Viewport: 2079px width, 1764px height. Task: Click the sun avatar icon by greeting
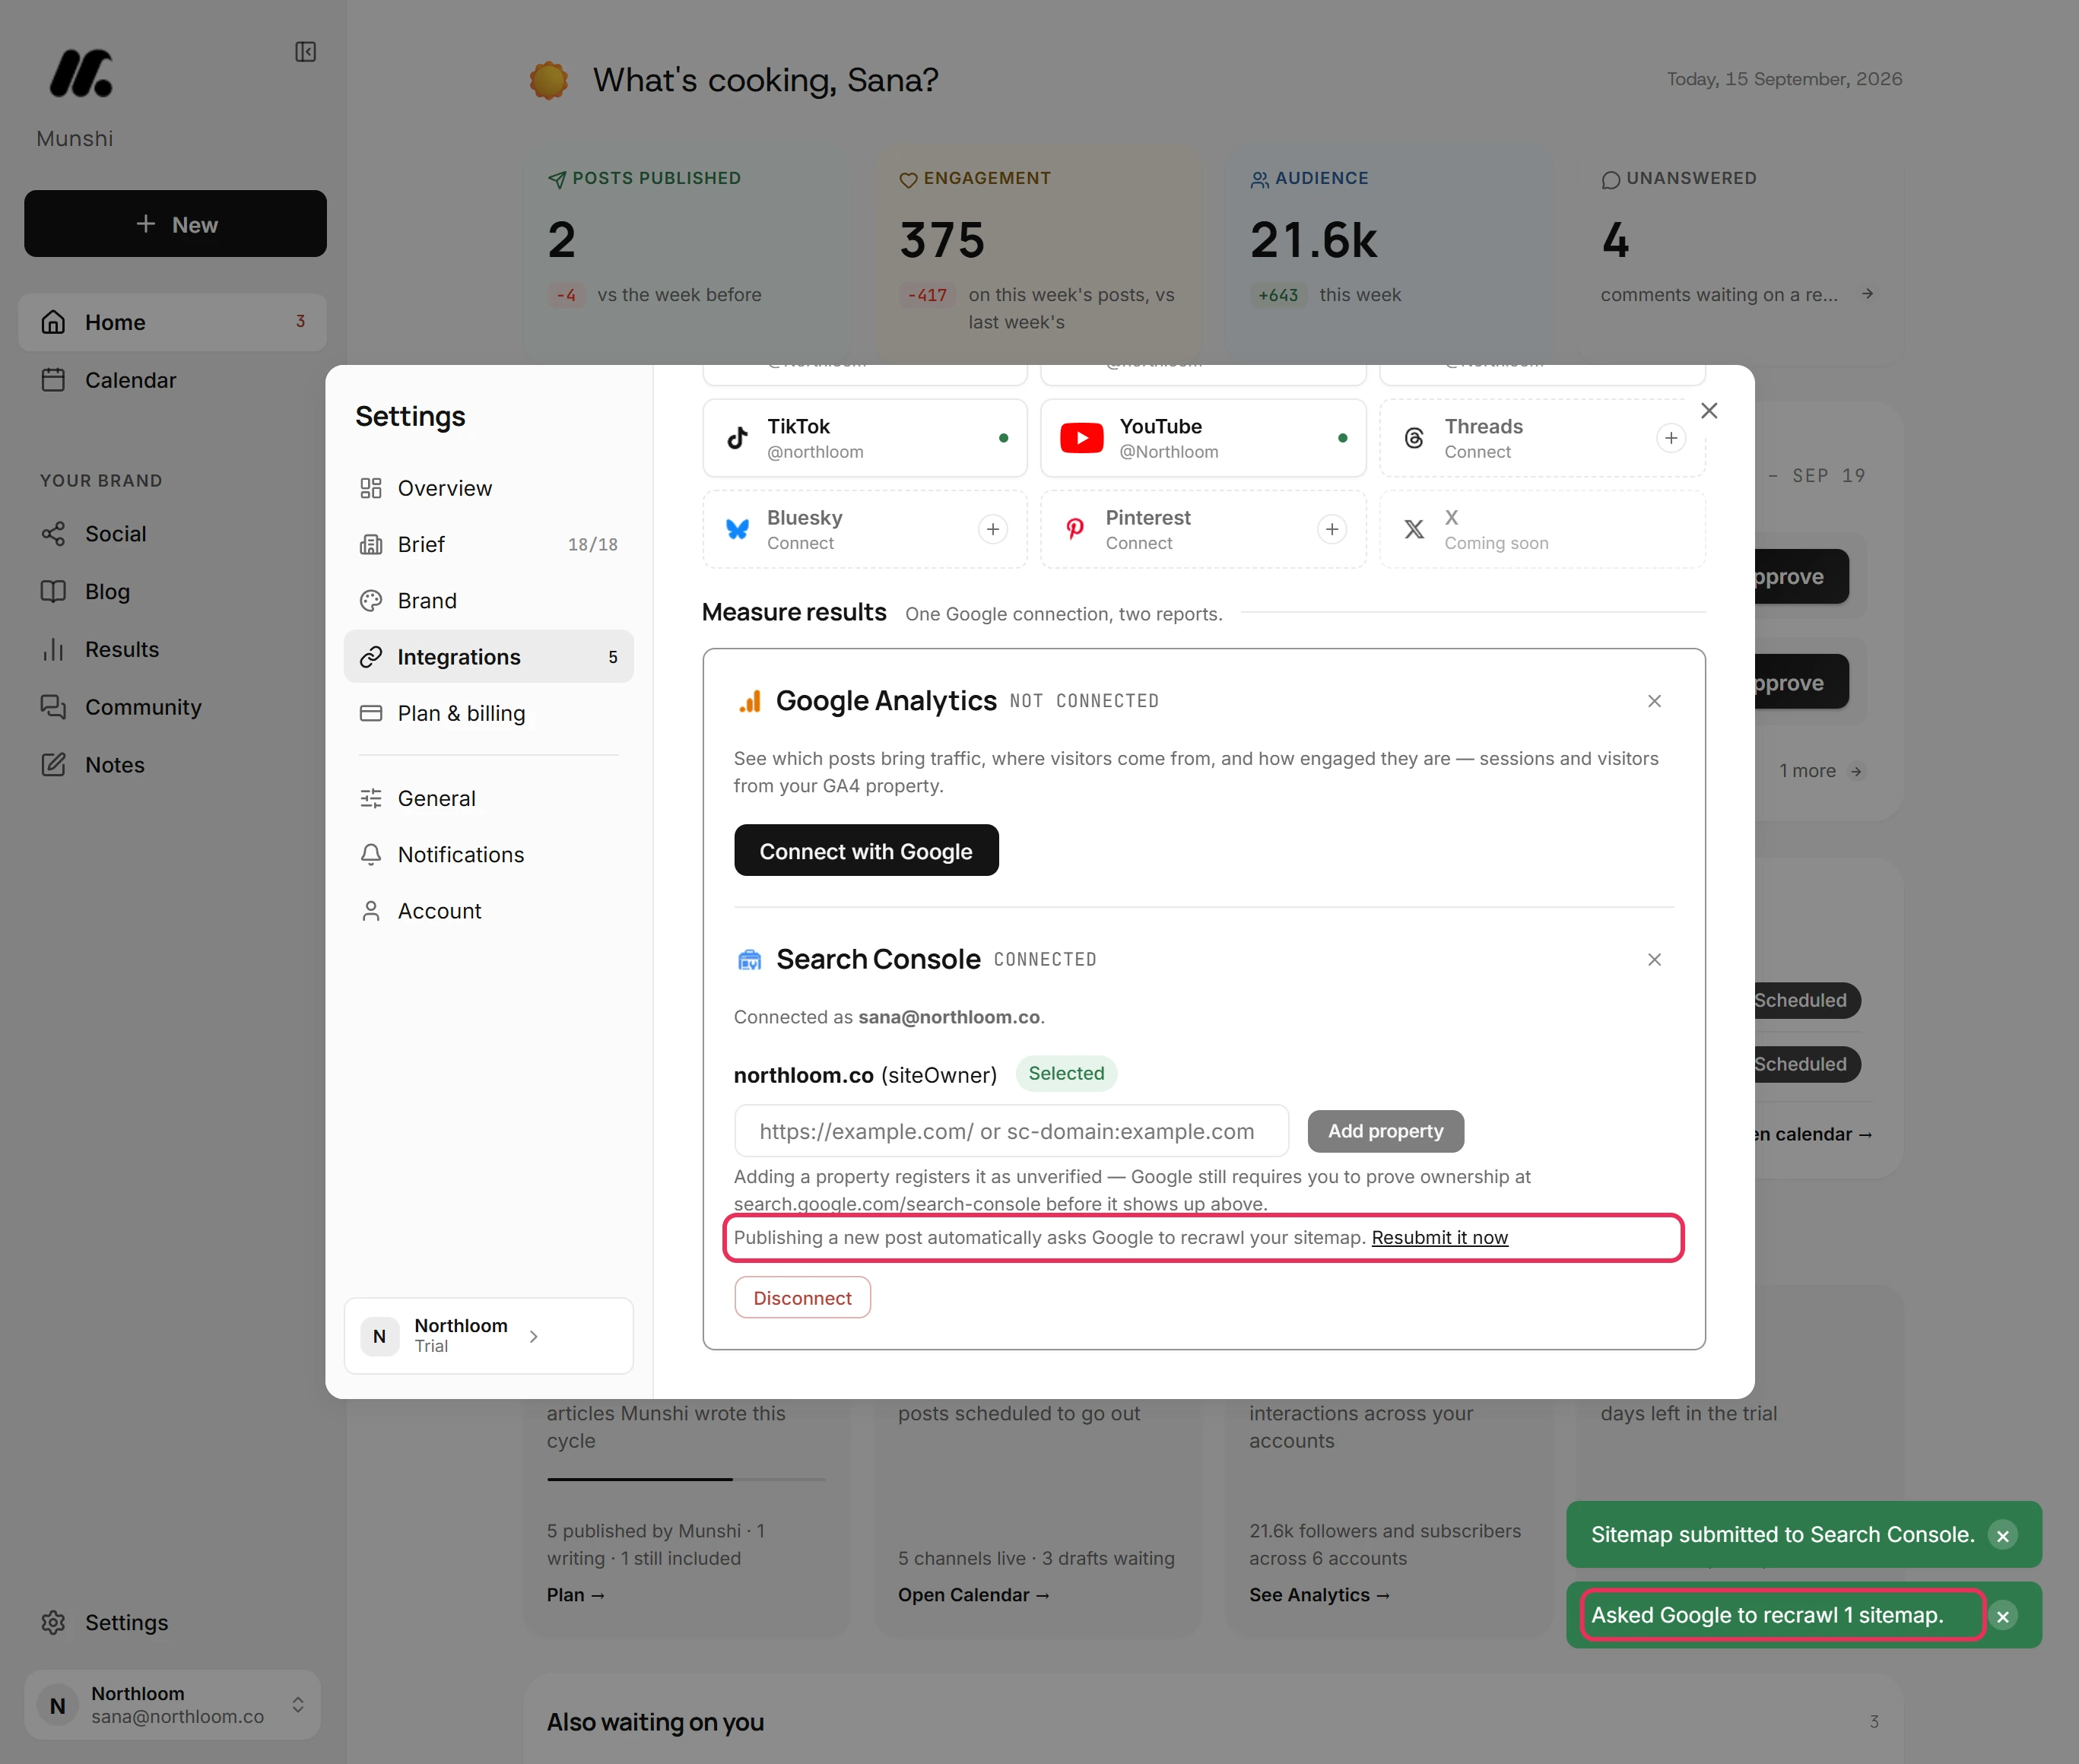tap(548, 80)
